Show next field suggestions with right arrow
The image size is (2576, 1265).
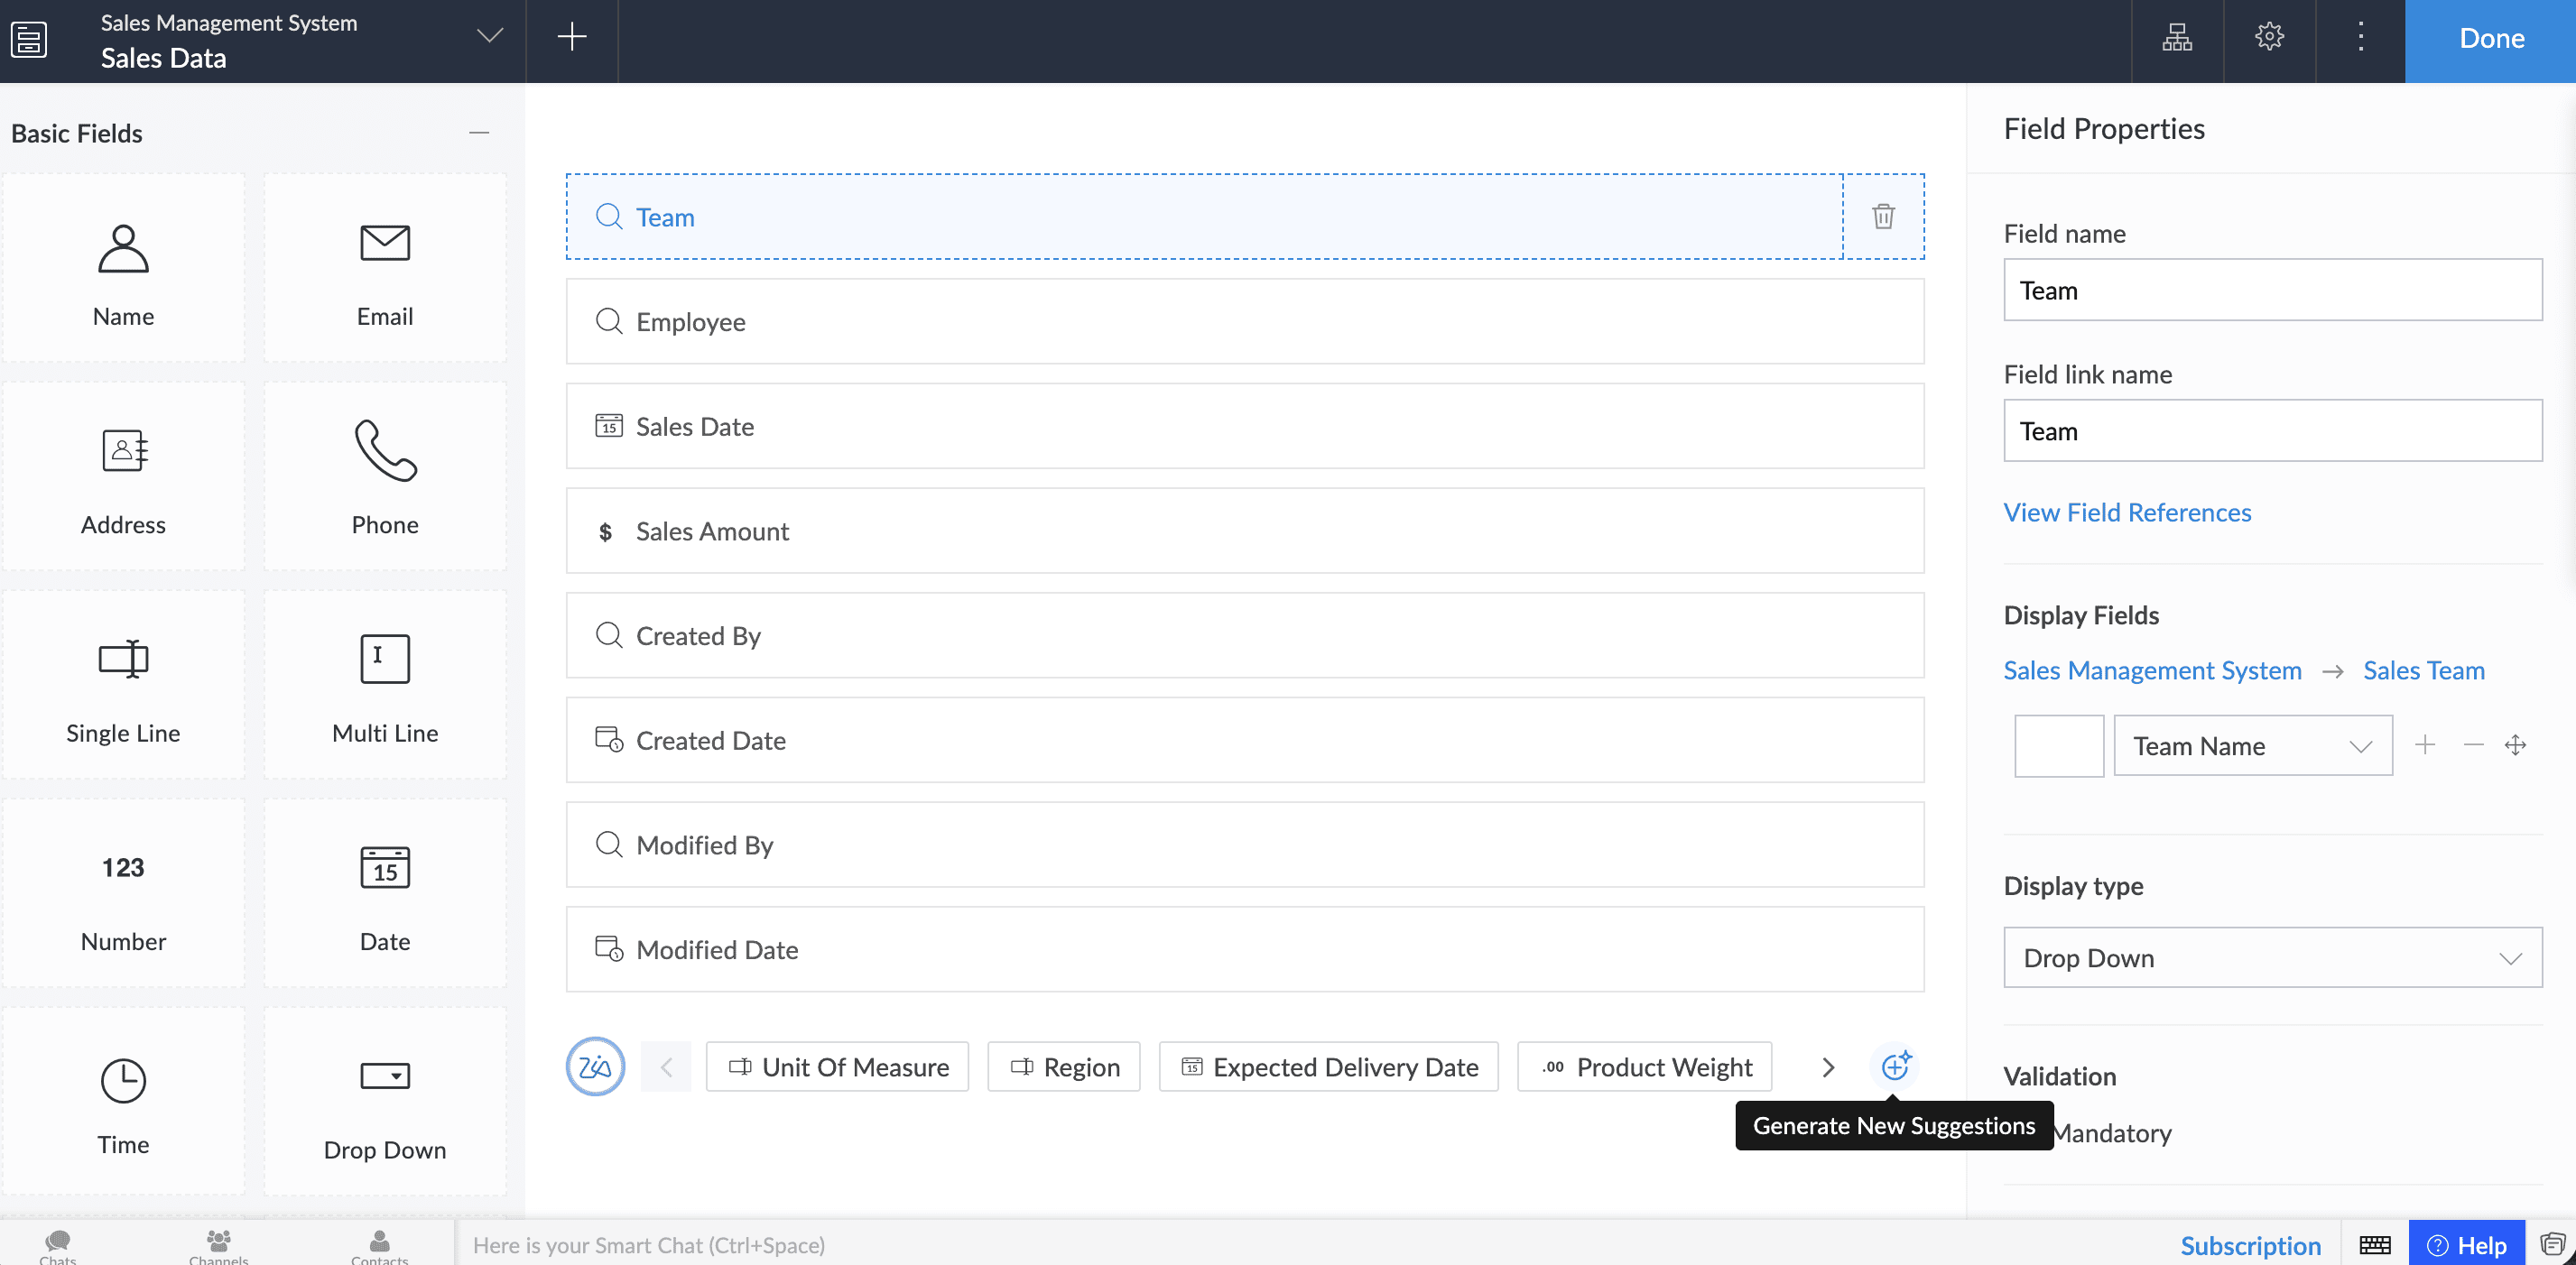(x=1828, y=1067)
